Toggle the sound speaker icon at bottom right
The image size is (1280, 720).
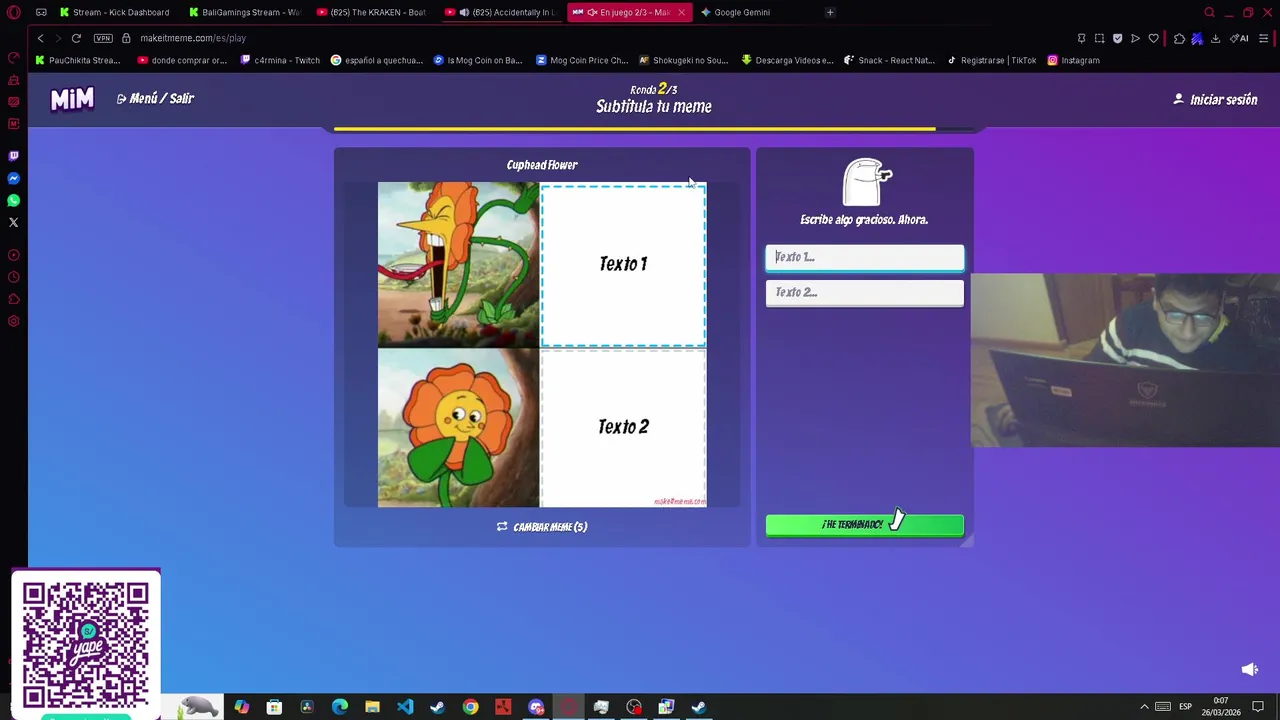point(1250,669)
